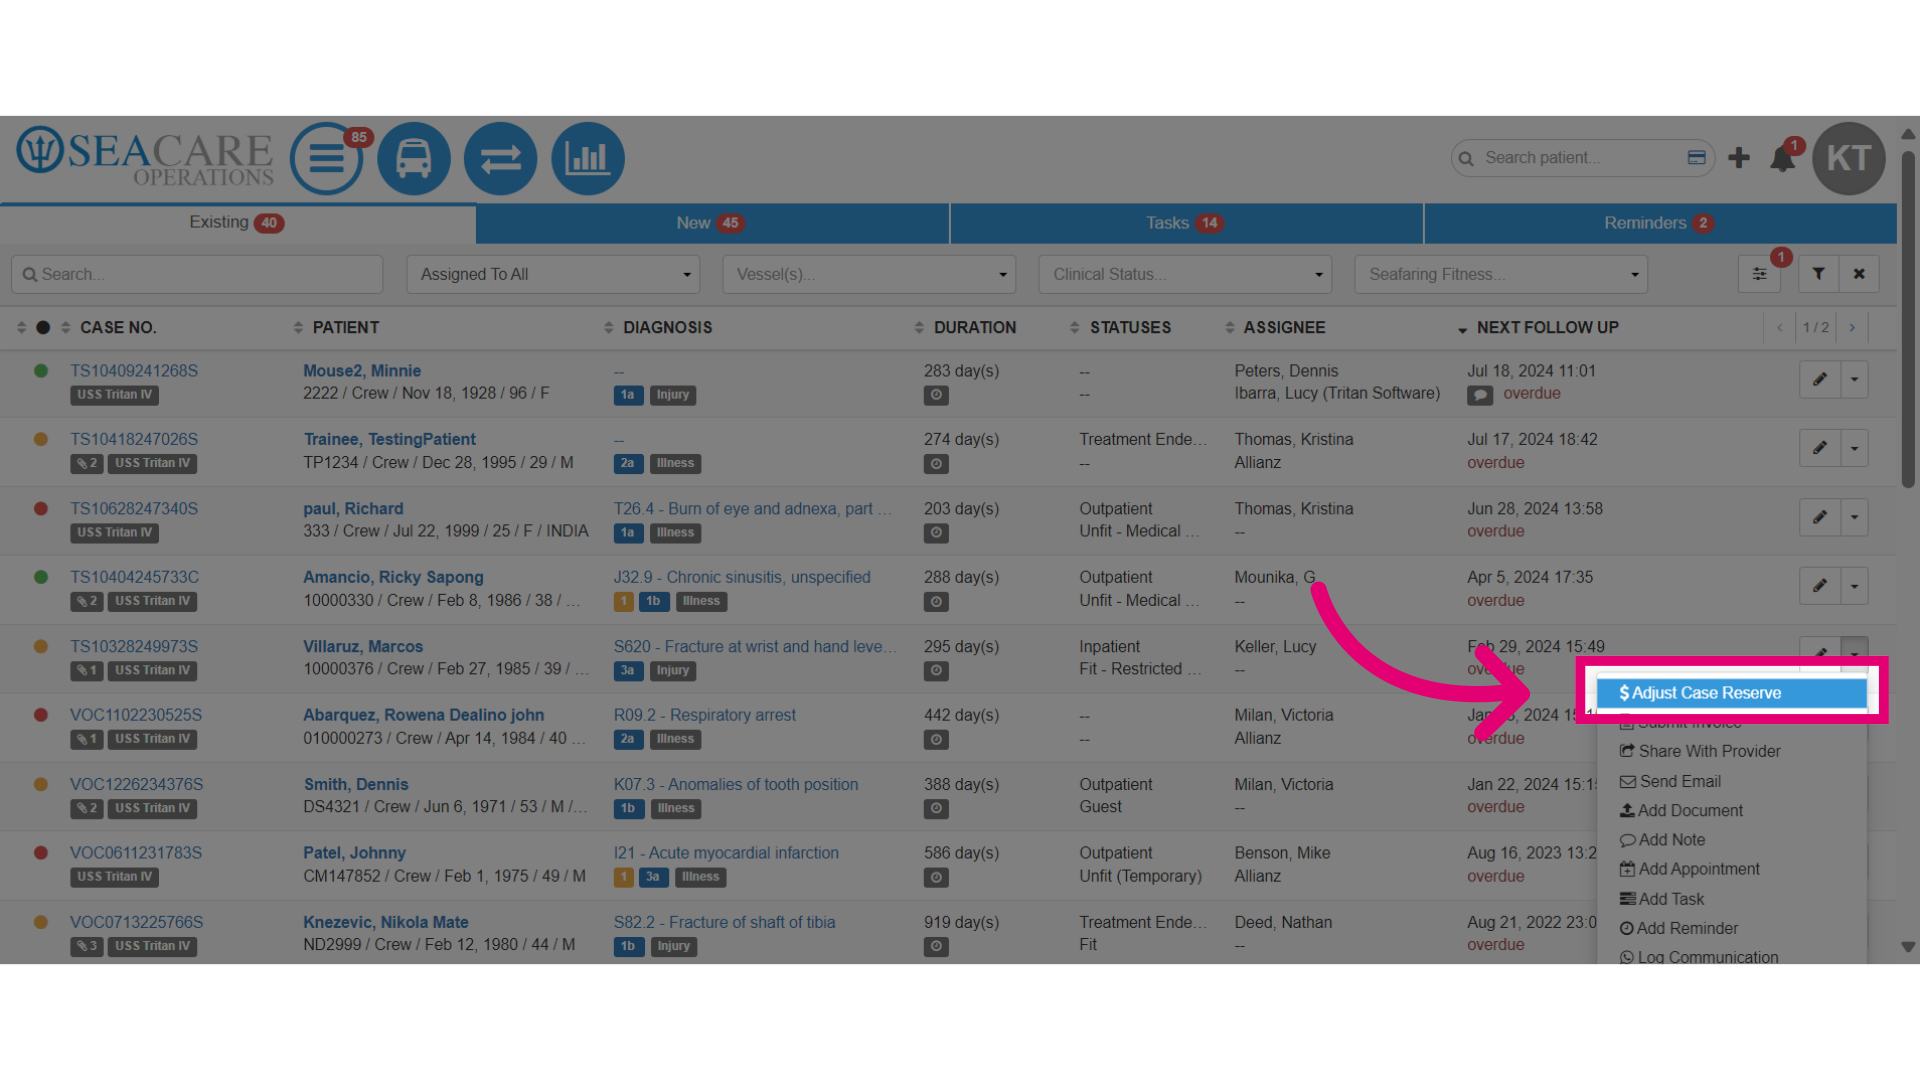Click the clock icon under 283 day(s)
Image resolution: width=1920 pixels, height=1080 pixels.
[x=936, y=395]
